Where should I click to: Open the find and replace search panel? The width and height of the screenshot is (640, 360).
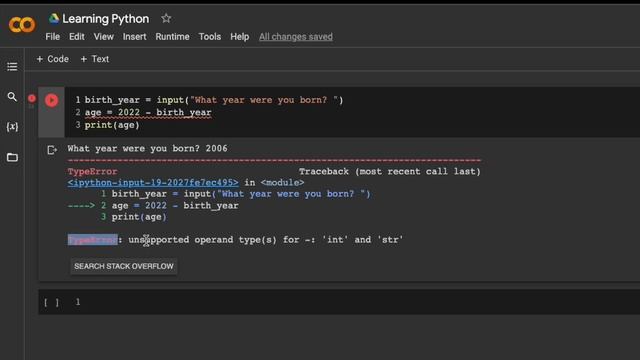point(12,97)
